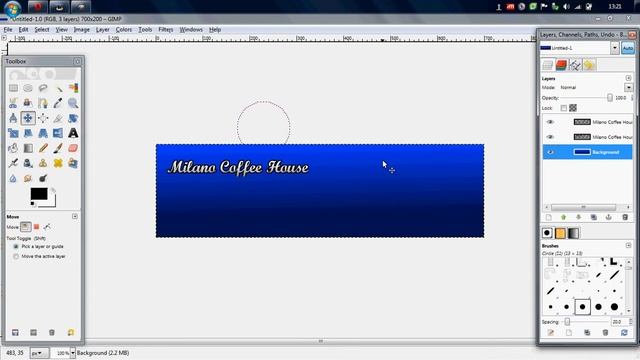Open layer Mode Normal dropdown
The image size is (640, 360).
tap(629, 87)
